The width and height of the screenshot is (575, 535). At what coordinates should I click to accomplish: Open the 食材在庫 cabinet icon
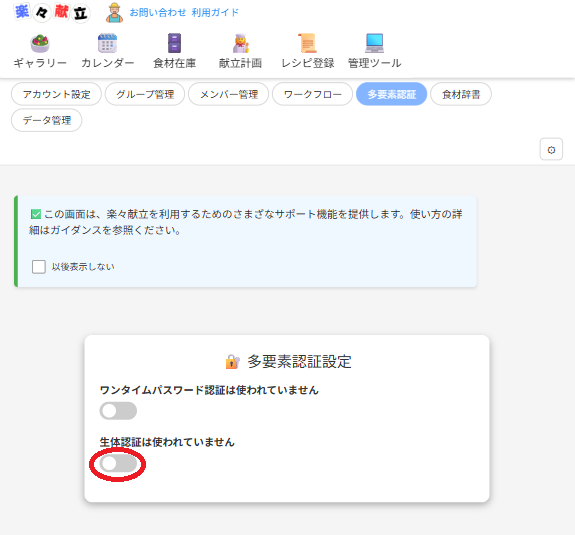click(x=174, y=43)
